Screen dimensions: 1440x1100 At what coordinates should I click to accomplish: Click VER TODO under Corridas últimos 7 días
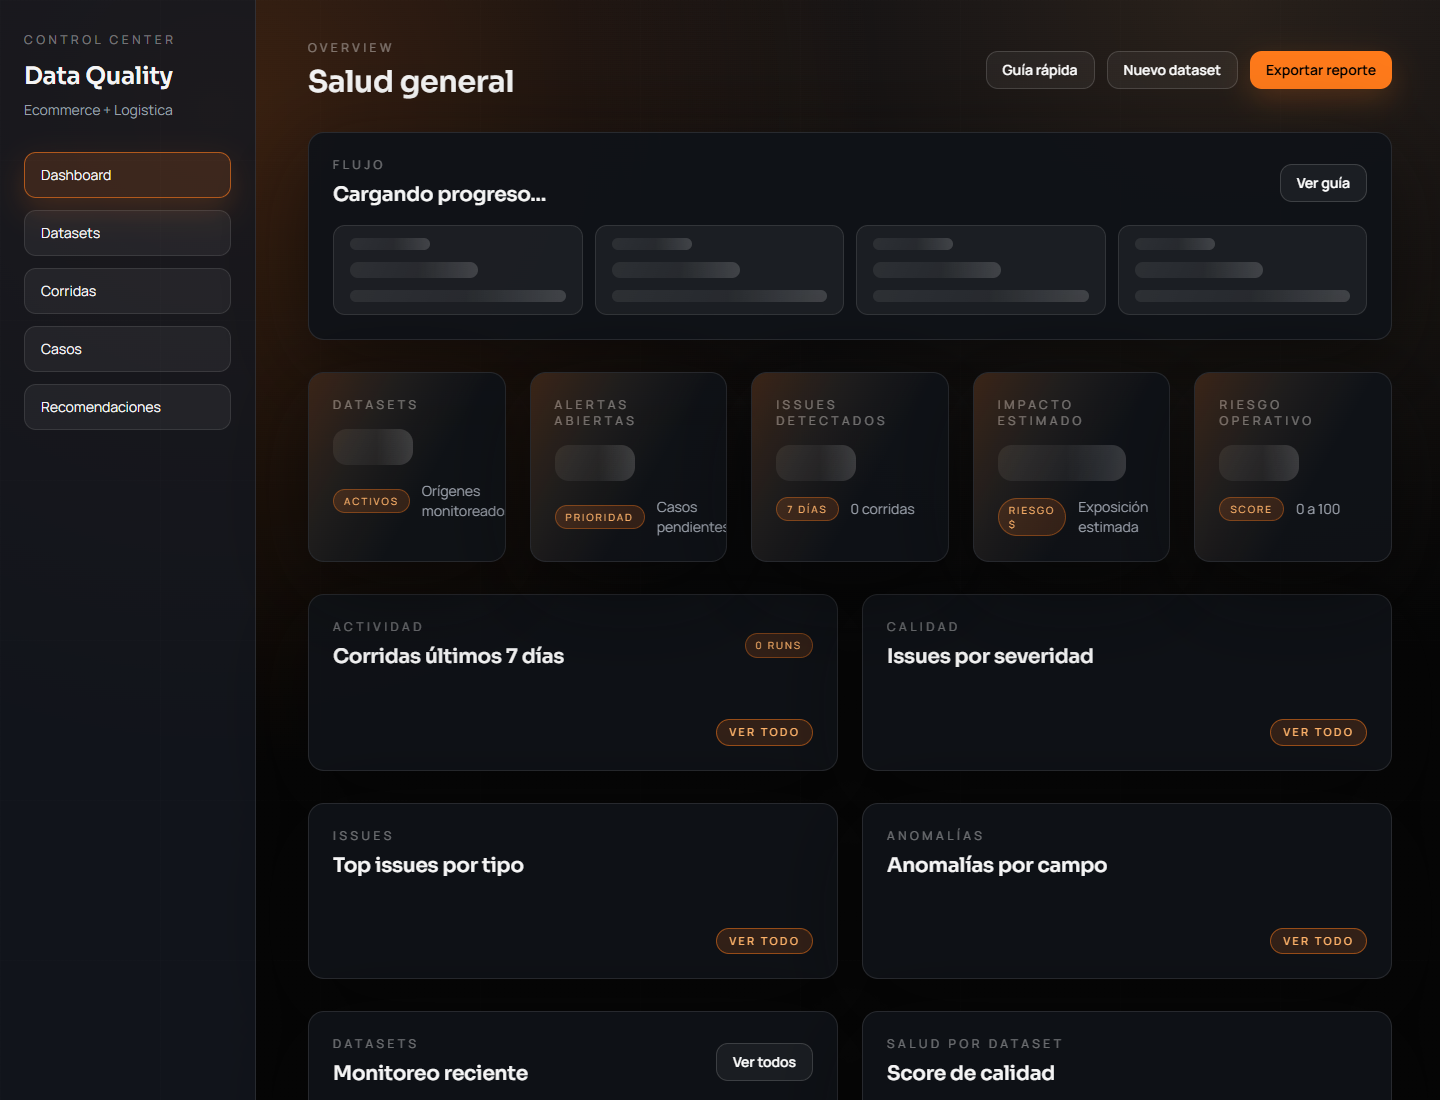pos(764,732)
